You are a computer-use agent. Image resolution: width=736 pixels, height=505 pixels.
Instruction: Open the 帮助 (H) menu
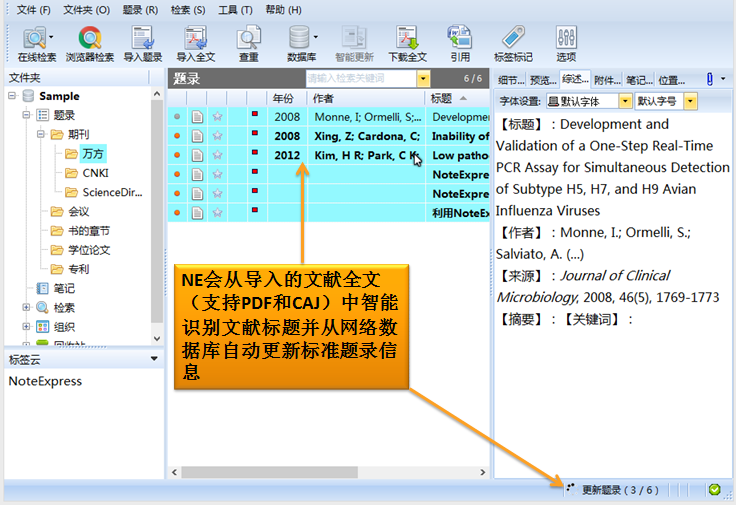coord(283,10)
